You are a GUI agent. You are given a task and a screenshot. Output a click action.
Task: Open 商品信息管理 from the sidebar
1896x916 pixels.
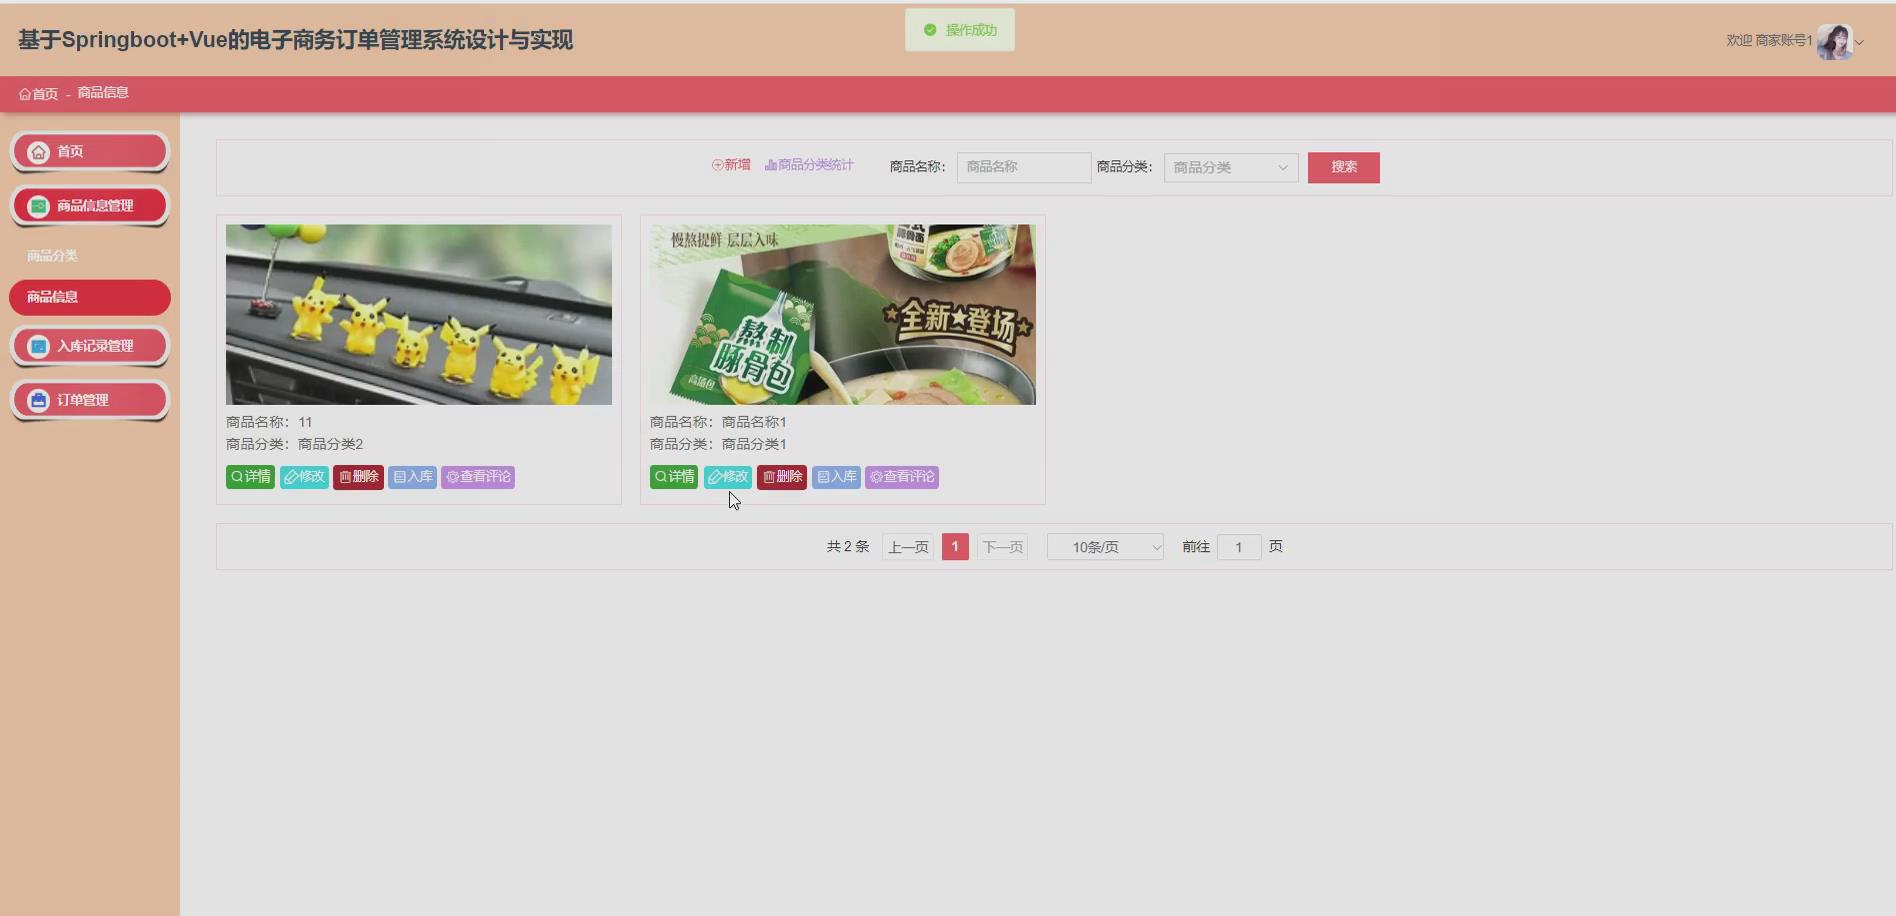89,205
